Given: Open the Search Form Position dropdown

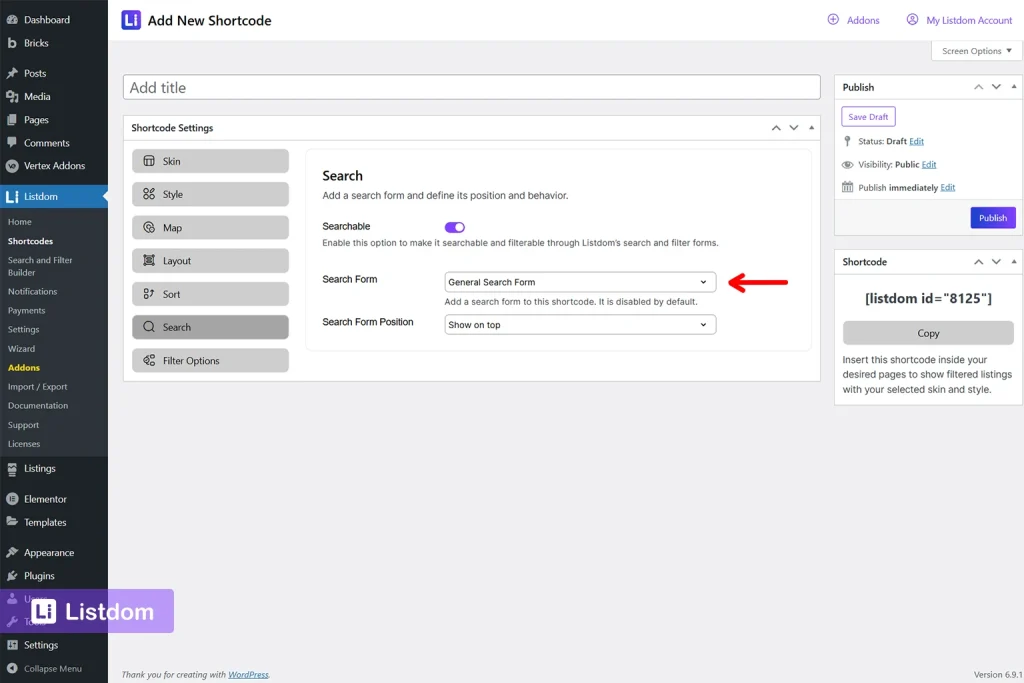Looking at the screenshot, I should [580, 324].
